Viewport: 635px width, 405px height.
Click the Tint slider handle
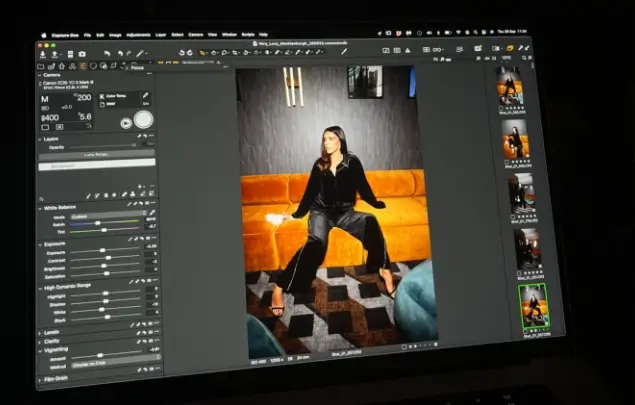[x=104, y=230]
